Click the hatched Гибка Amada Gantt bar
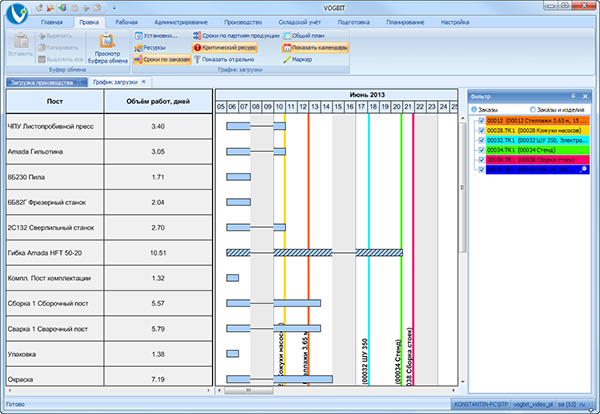The image size is (600, 414). tap(314, 253)
